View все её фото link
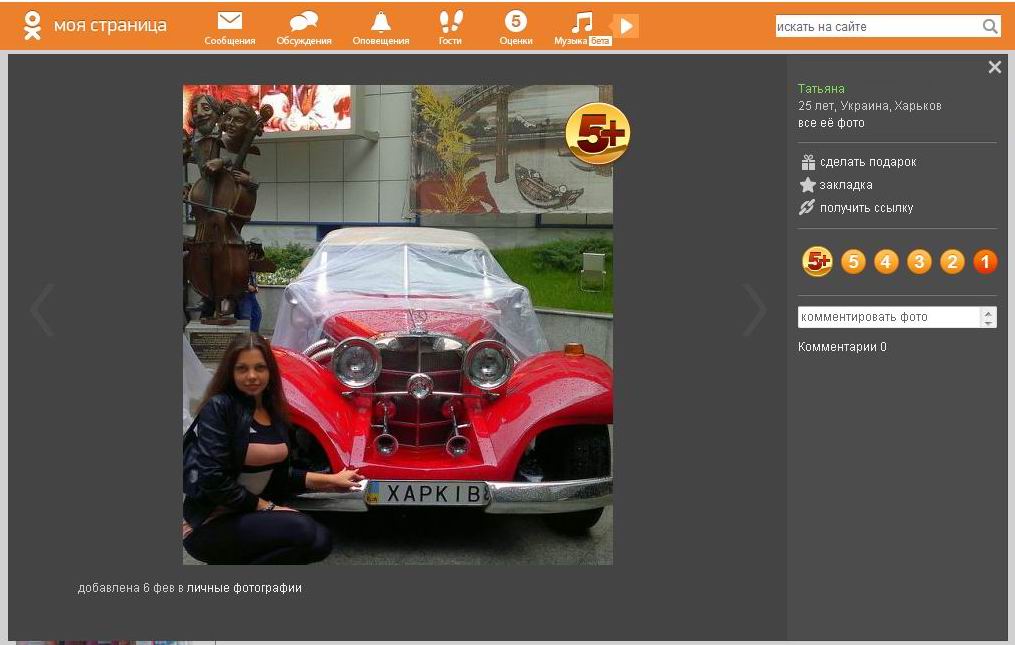The image size is (1015, 645). tap(830, 123)
